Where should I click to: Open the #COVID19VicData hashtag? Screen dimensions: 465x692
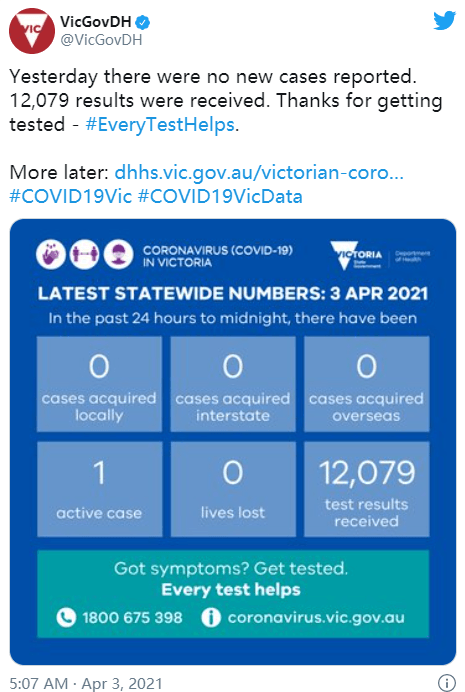220,196
